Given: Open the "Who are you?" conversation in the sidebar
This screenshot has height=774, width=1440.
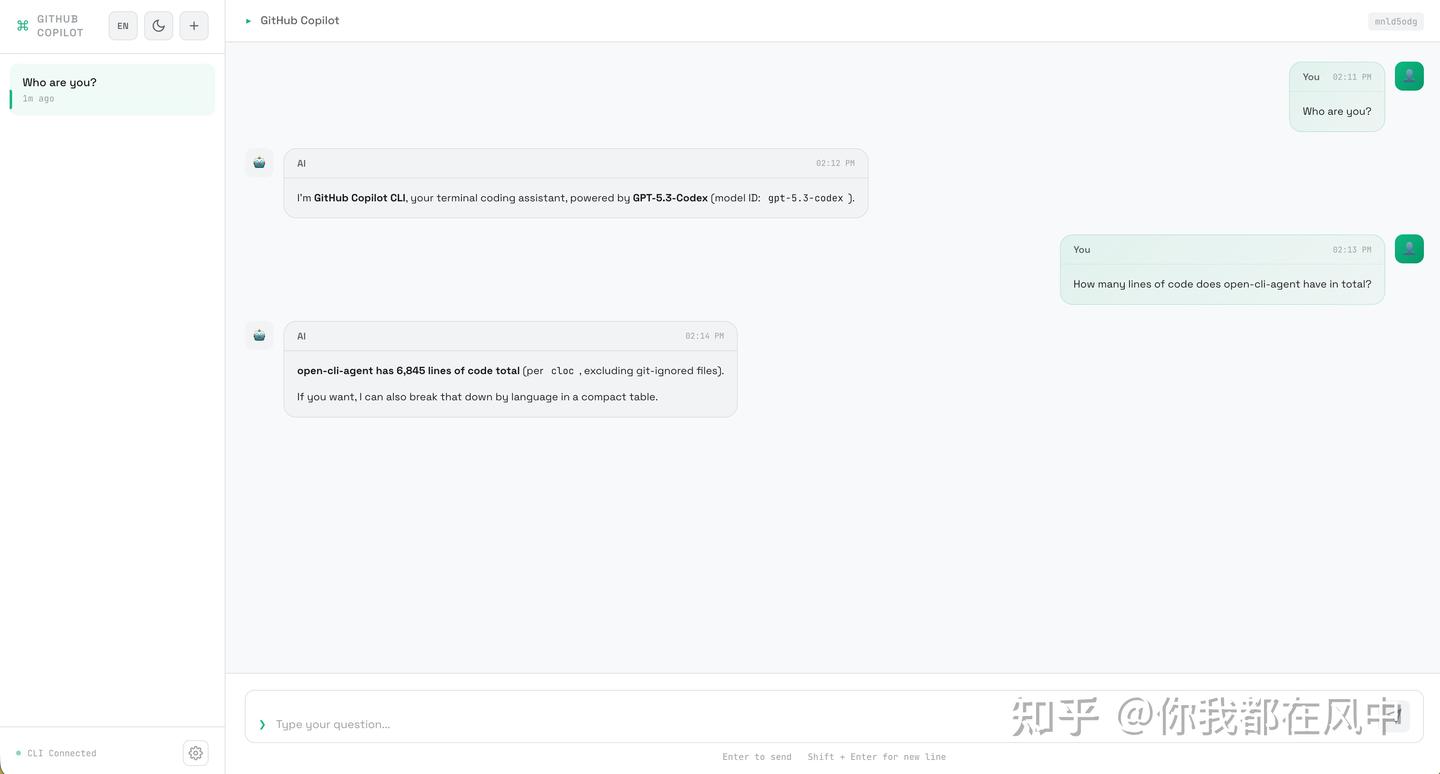Looking at the screenshot, I should click(112, 90).
